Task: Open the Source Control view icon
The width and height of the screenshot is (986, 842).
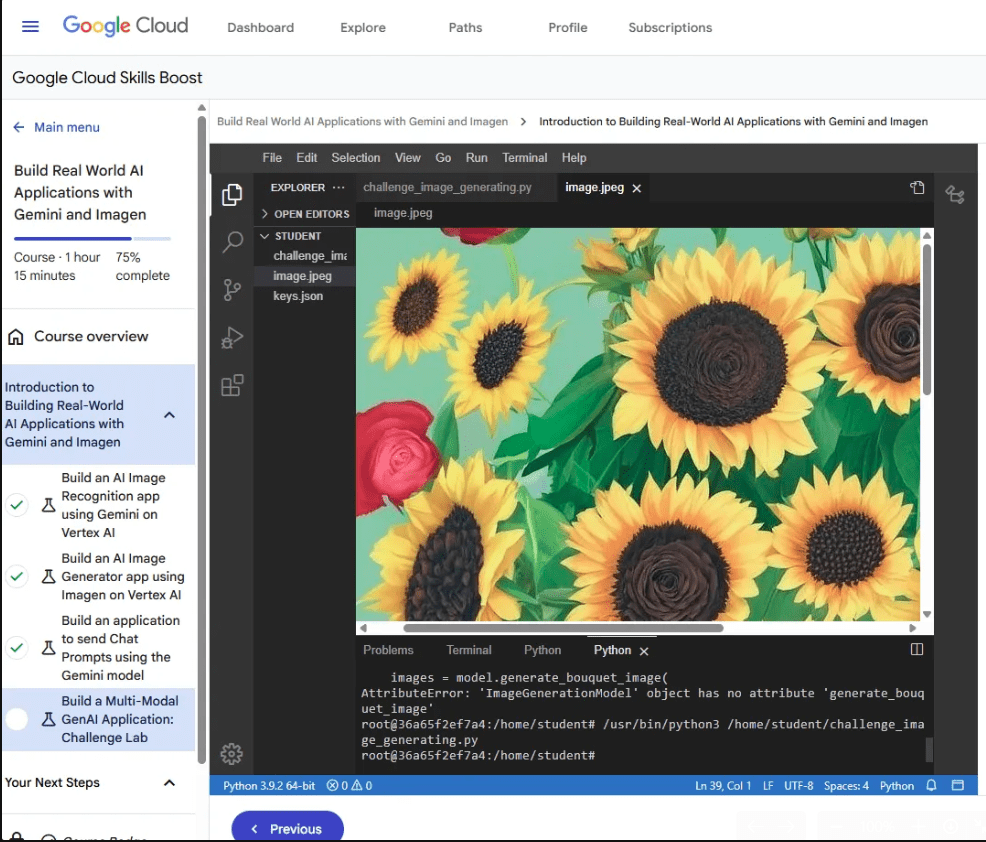Action: (x=232, y=290)
